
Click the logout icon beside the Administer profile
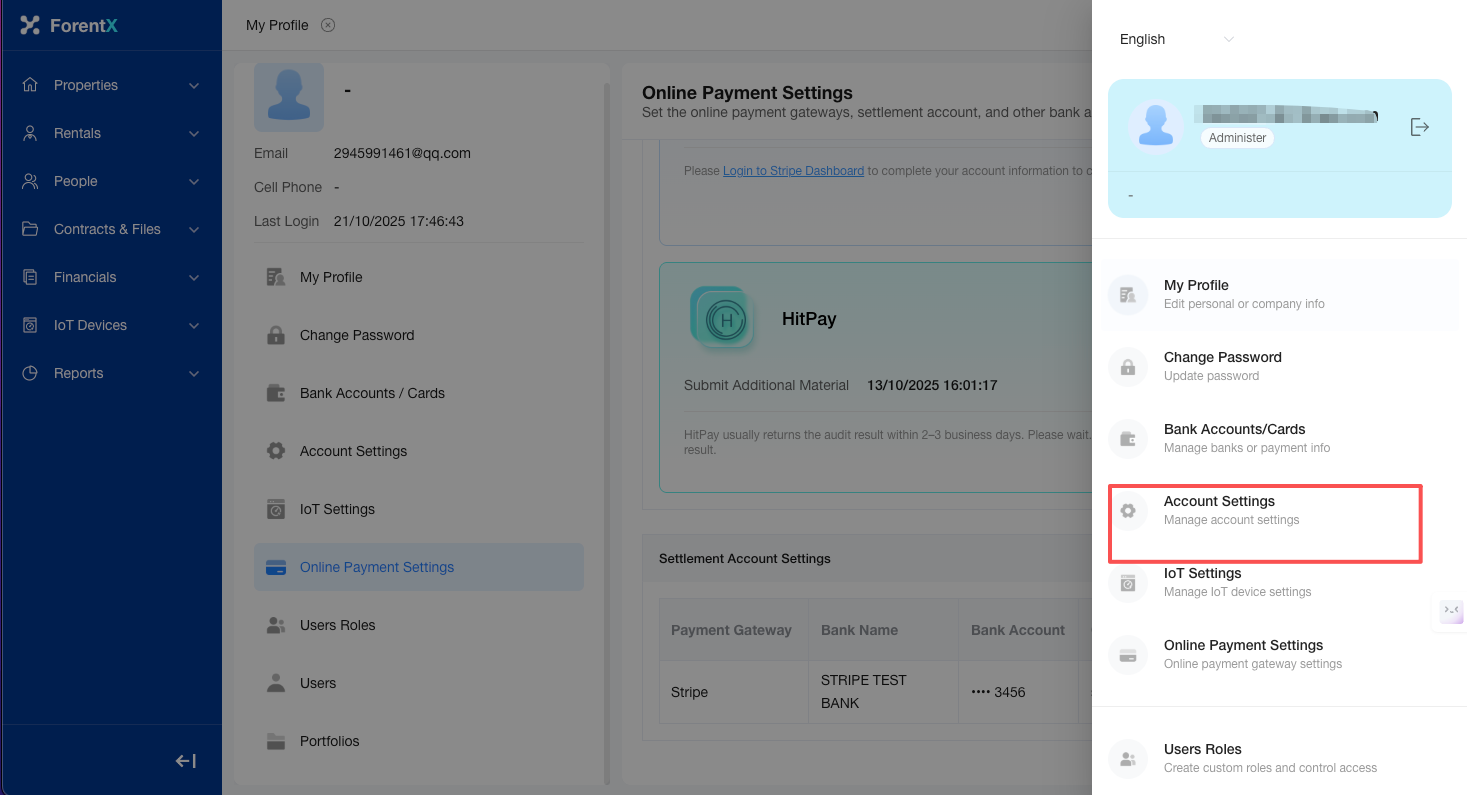[1419, 127]
